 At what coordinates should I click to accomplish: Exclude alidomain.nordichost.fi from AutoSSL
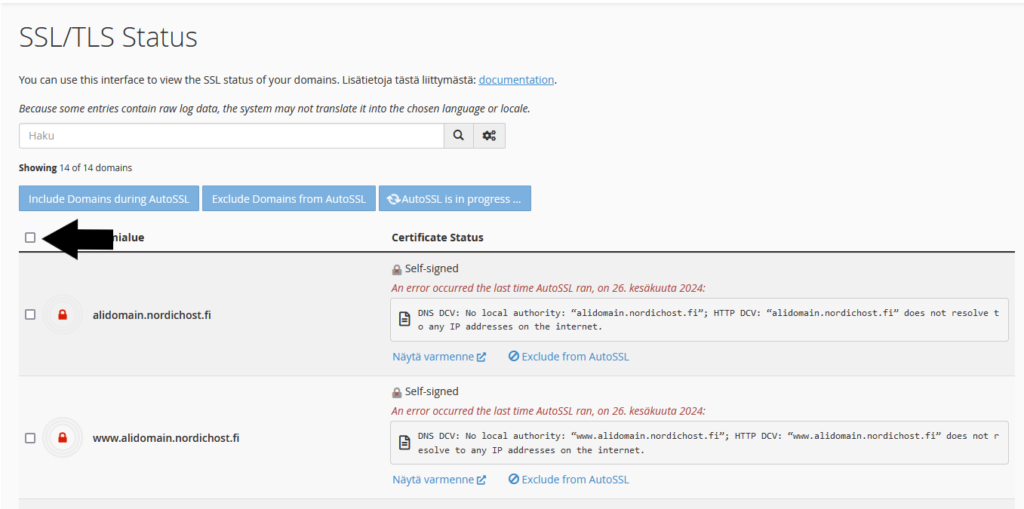568,356
